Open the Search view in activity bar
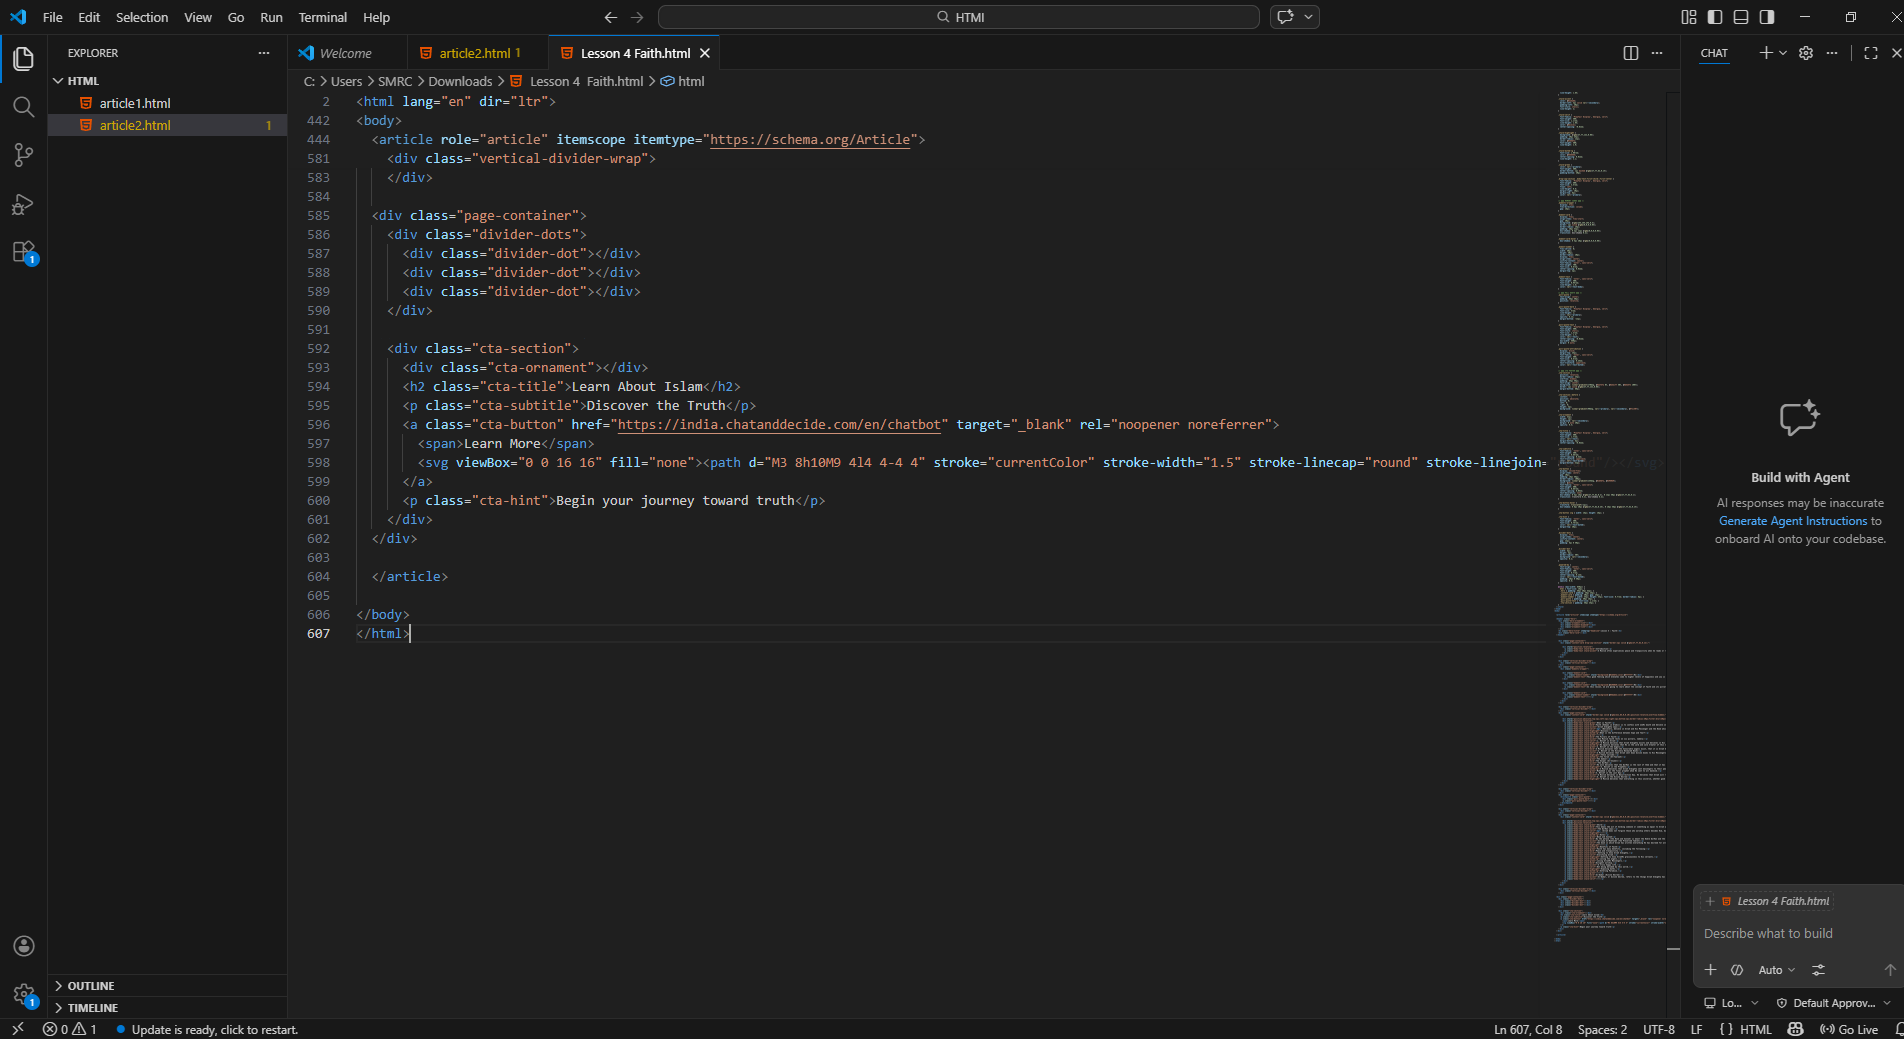Screen dimensions: 1904x1039 23,107
